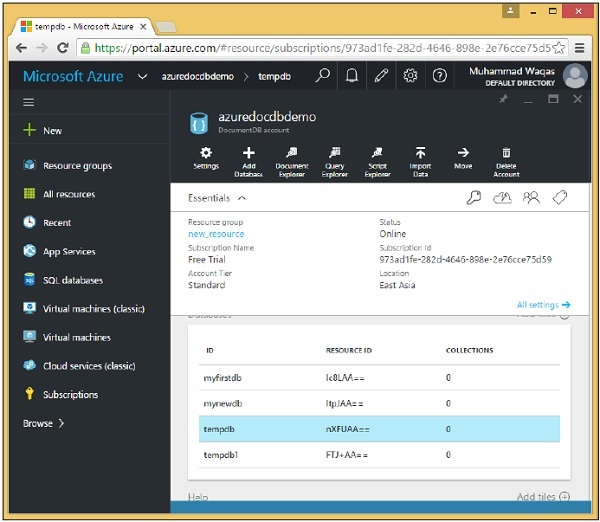Viewport: 600px width, 522px height.
Task: Follow the new_resource resource group link
Action: [x=216, y=234]
